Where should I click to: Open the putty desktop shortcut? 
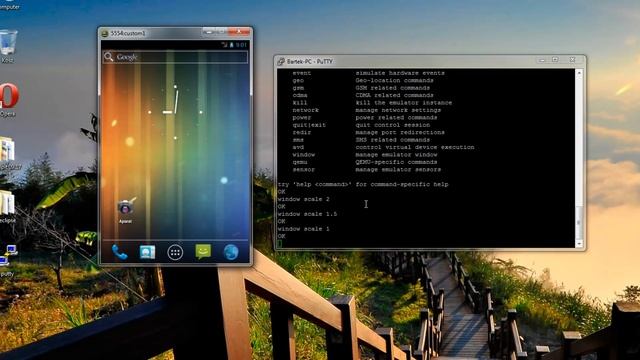pos(8,261)
